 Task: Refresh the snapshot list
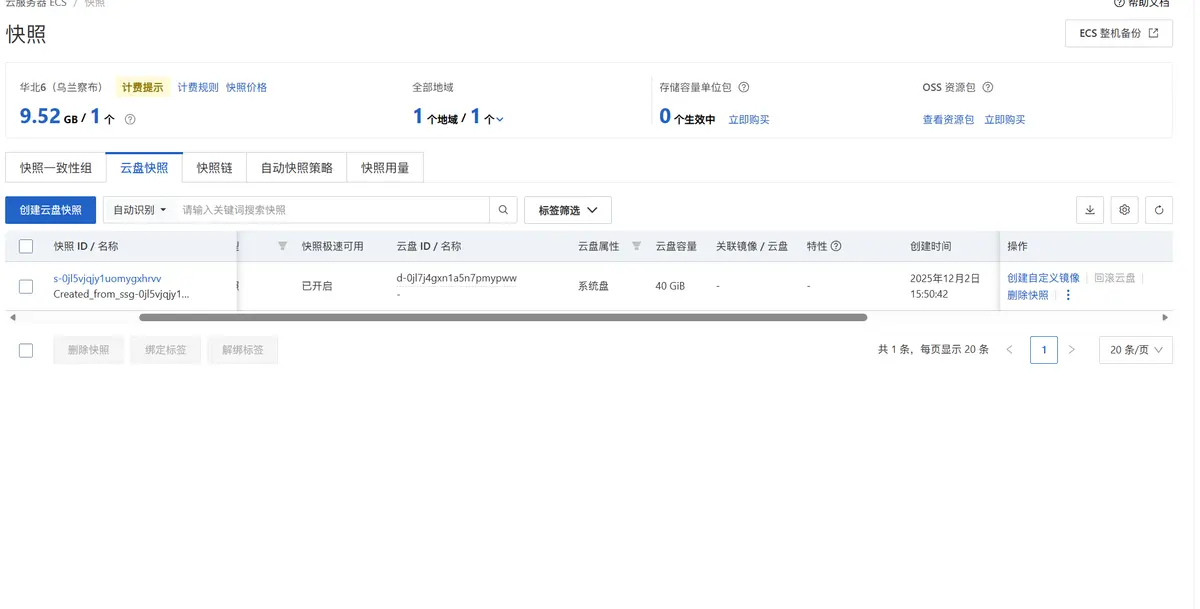(x=1159, y=210)
